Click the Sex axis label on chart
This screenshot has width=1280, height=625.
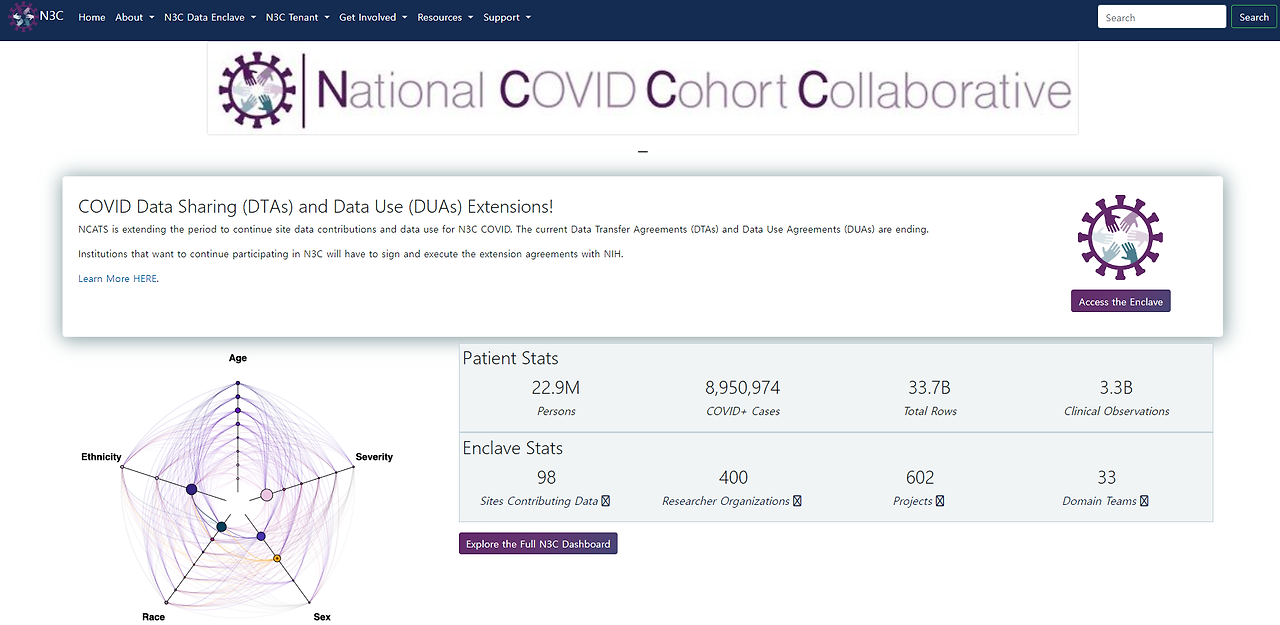pyautogui.click(x=322, y=617)
